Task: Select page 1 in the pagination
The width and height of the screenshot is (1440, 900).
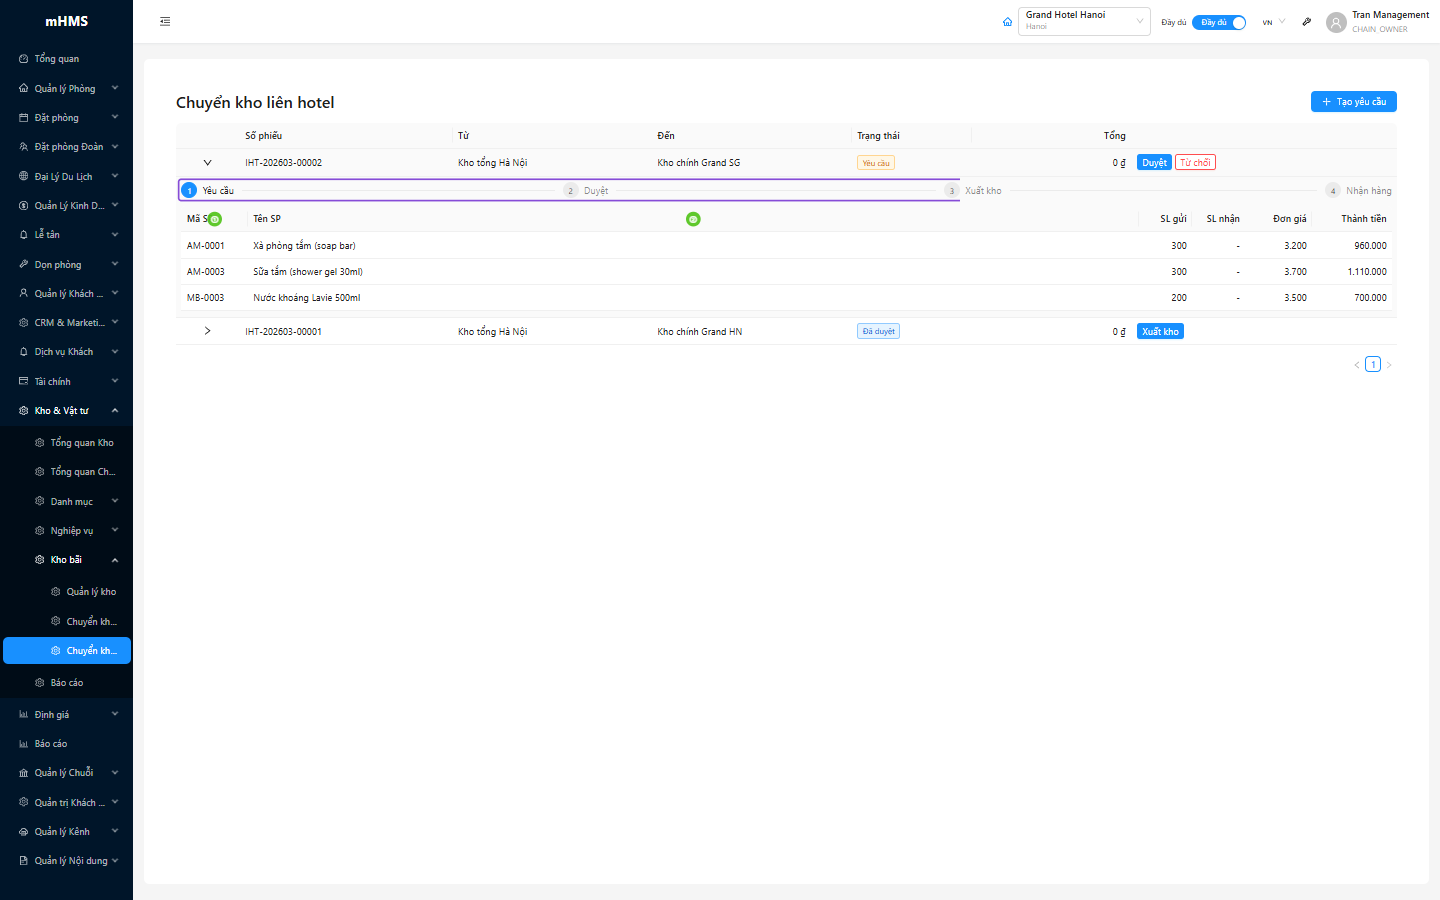Action: pyautogui.click(x=1373, y=365)
